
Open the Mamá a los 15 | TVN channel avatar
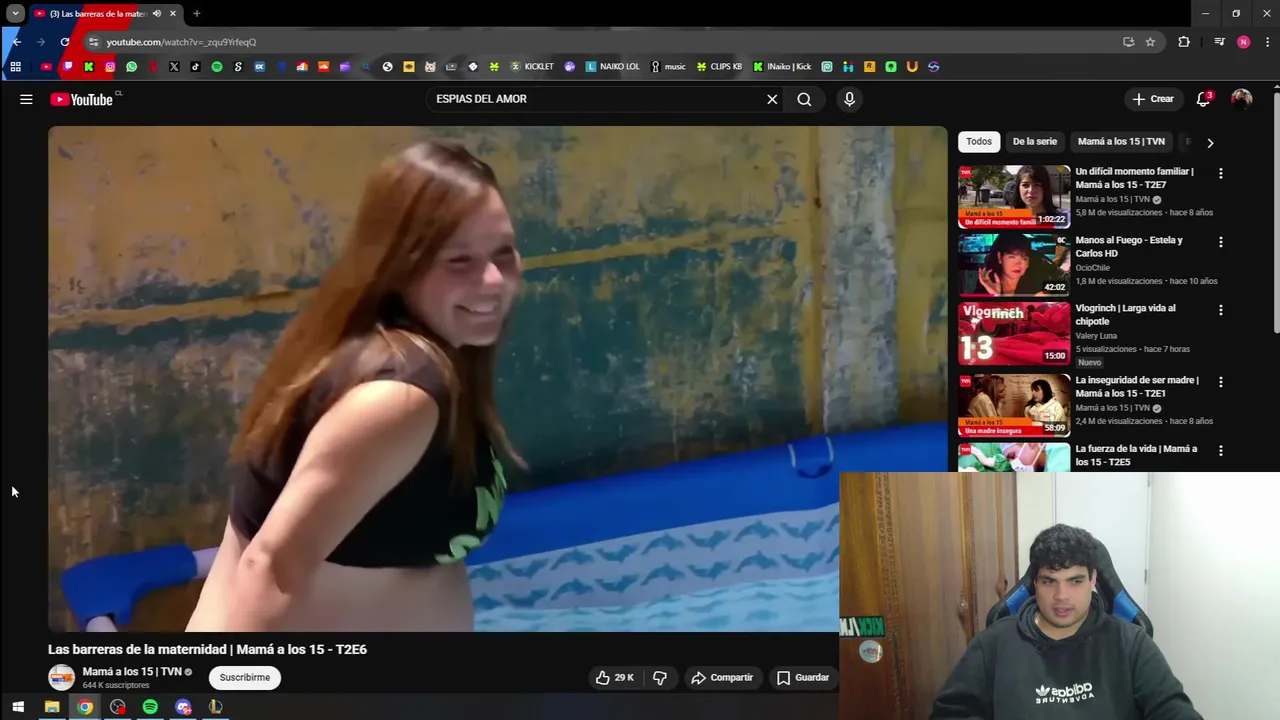point(62,677)
